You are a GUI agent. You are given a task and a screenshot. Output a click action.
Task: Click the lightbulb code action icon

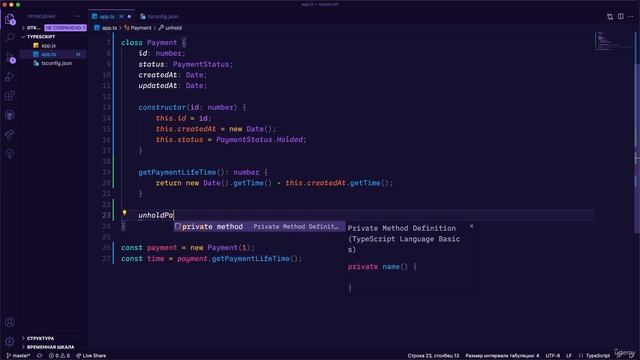pos(124,213)
